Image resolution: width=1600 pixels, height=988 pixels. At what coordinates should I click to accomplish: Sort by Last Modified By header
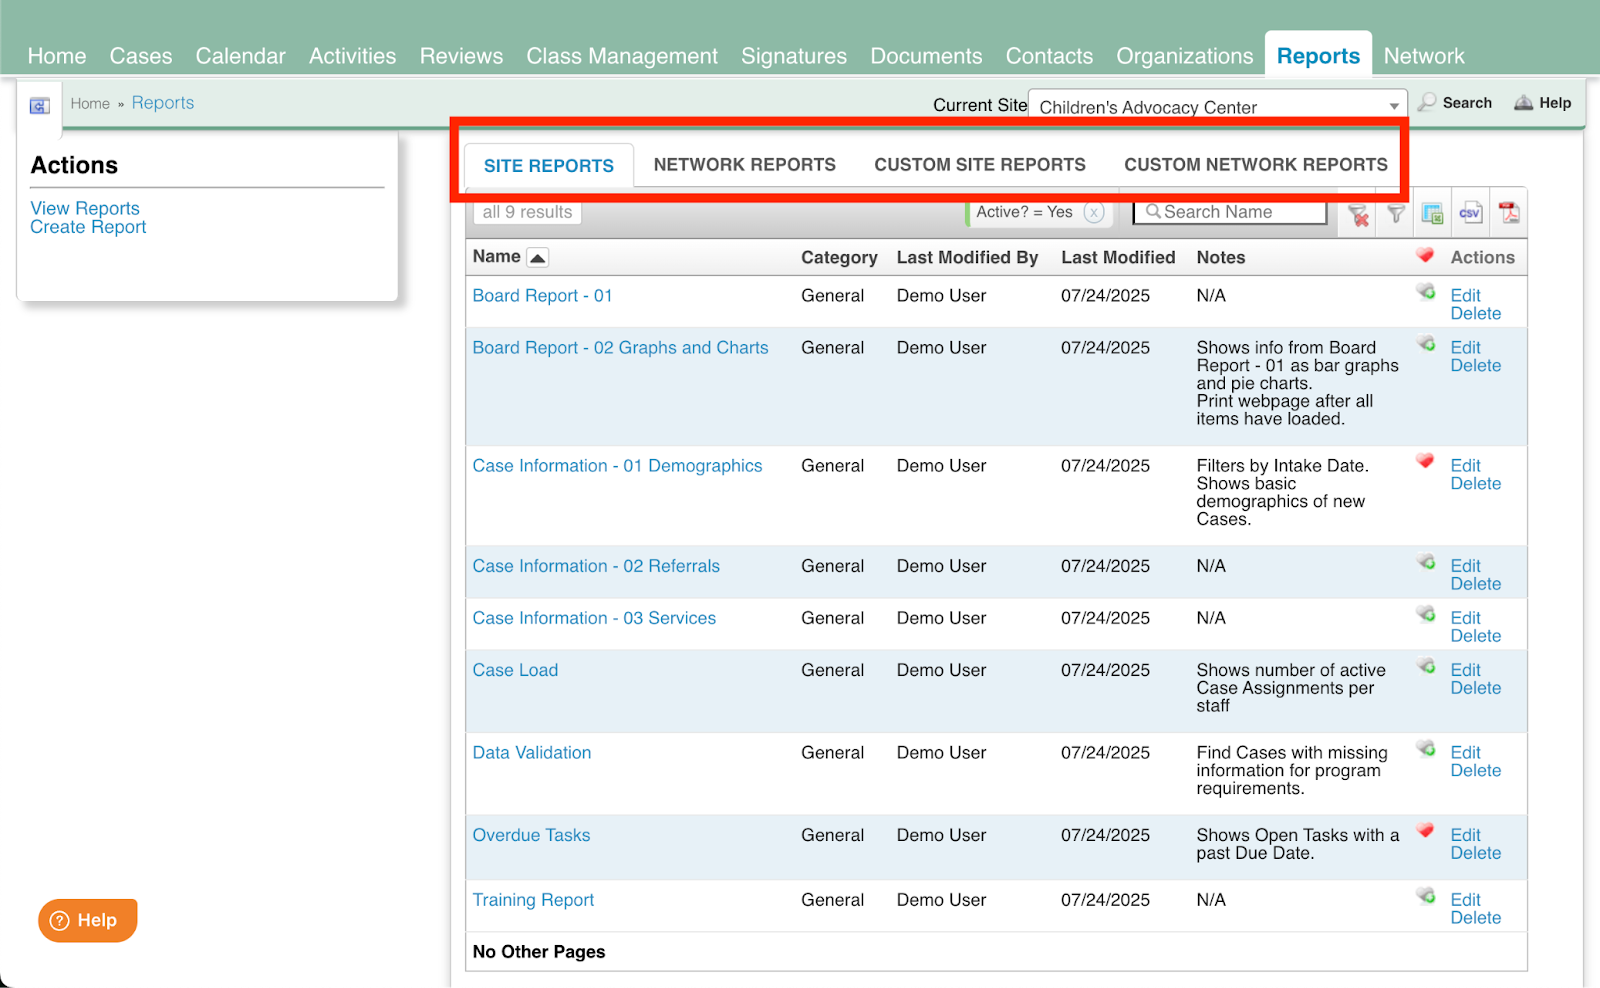tap(967, 257)
